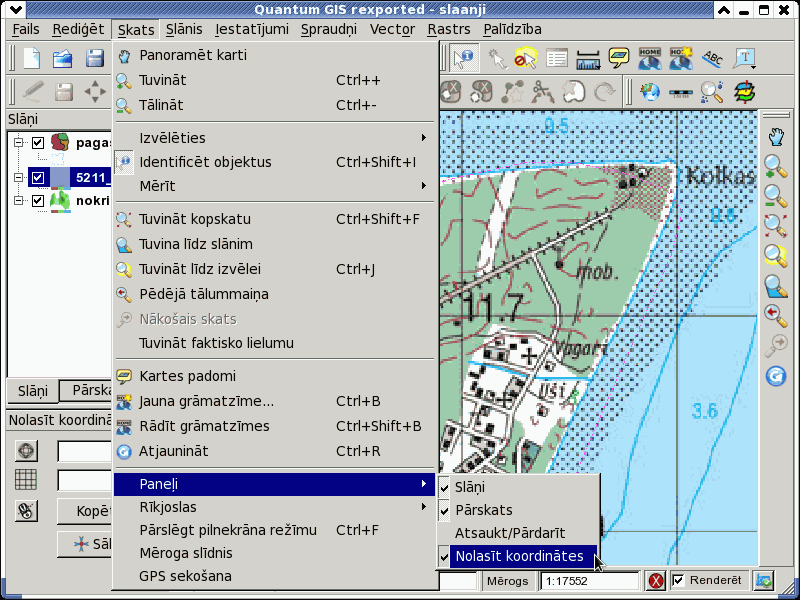Open a project with the folder icon

pos(63,58)
